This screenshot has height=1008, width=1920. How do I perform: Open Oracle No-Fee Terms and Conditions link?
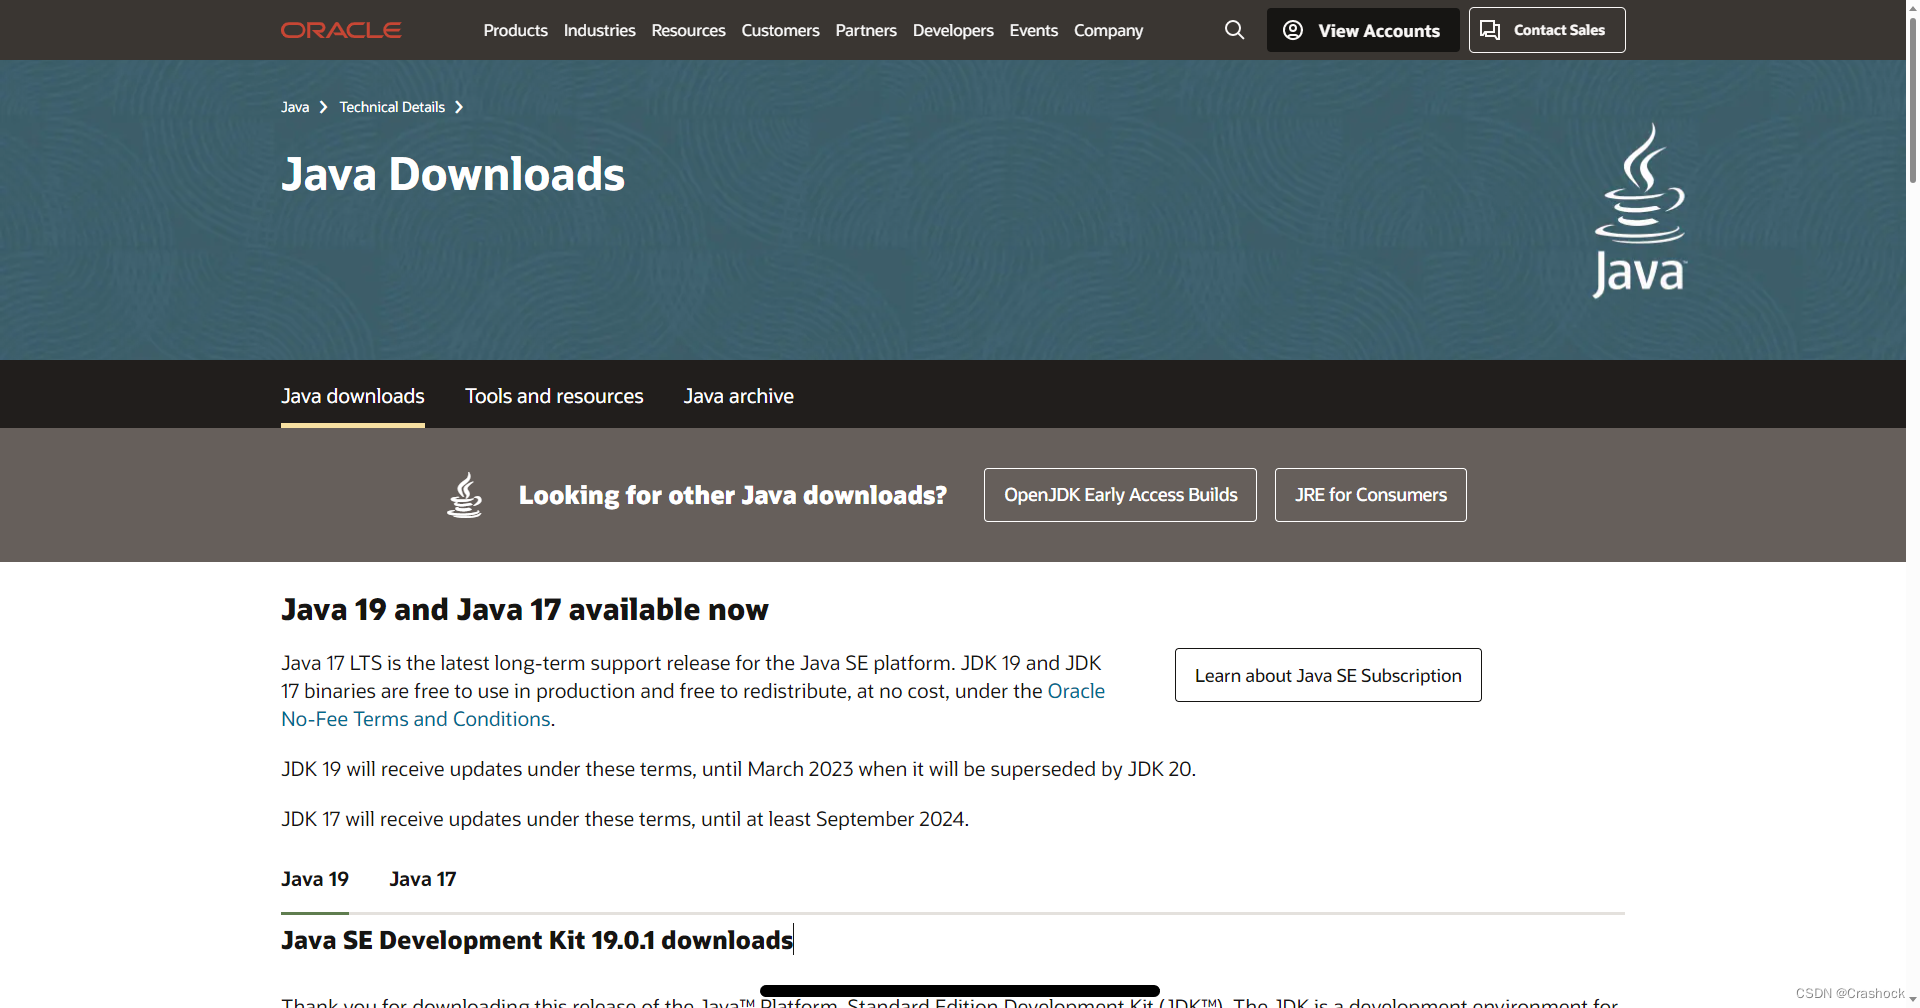[416, 719]
